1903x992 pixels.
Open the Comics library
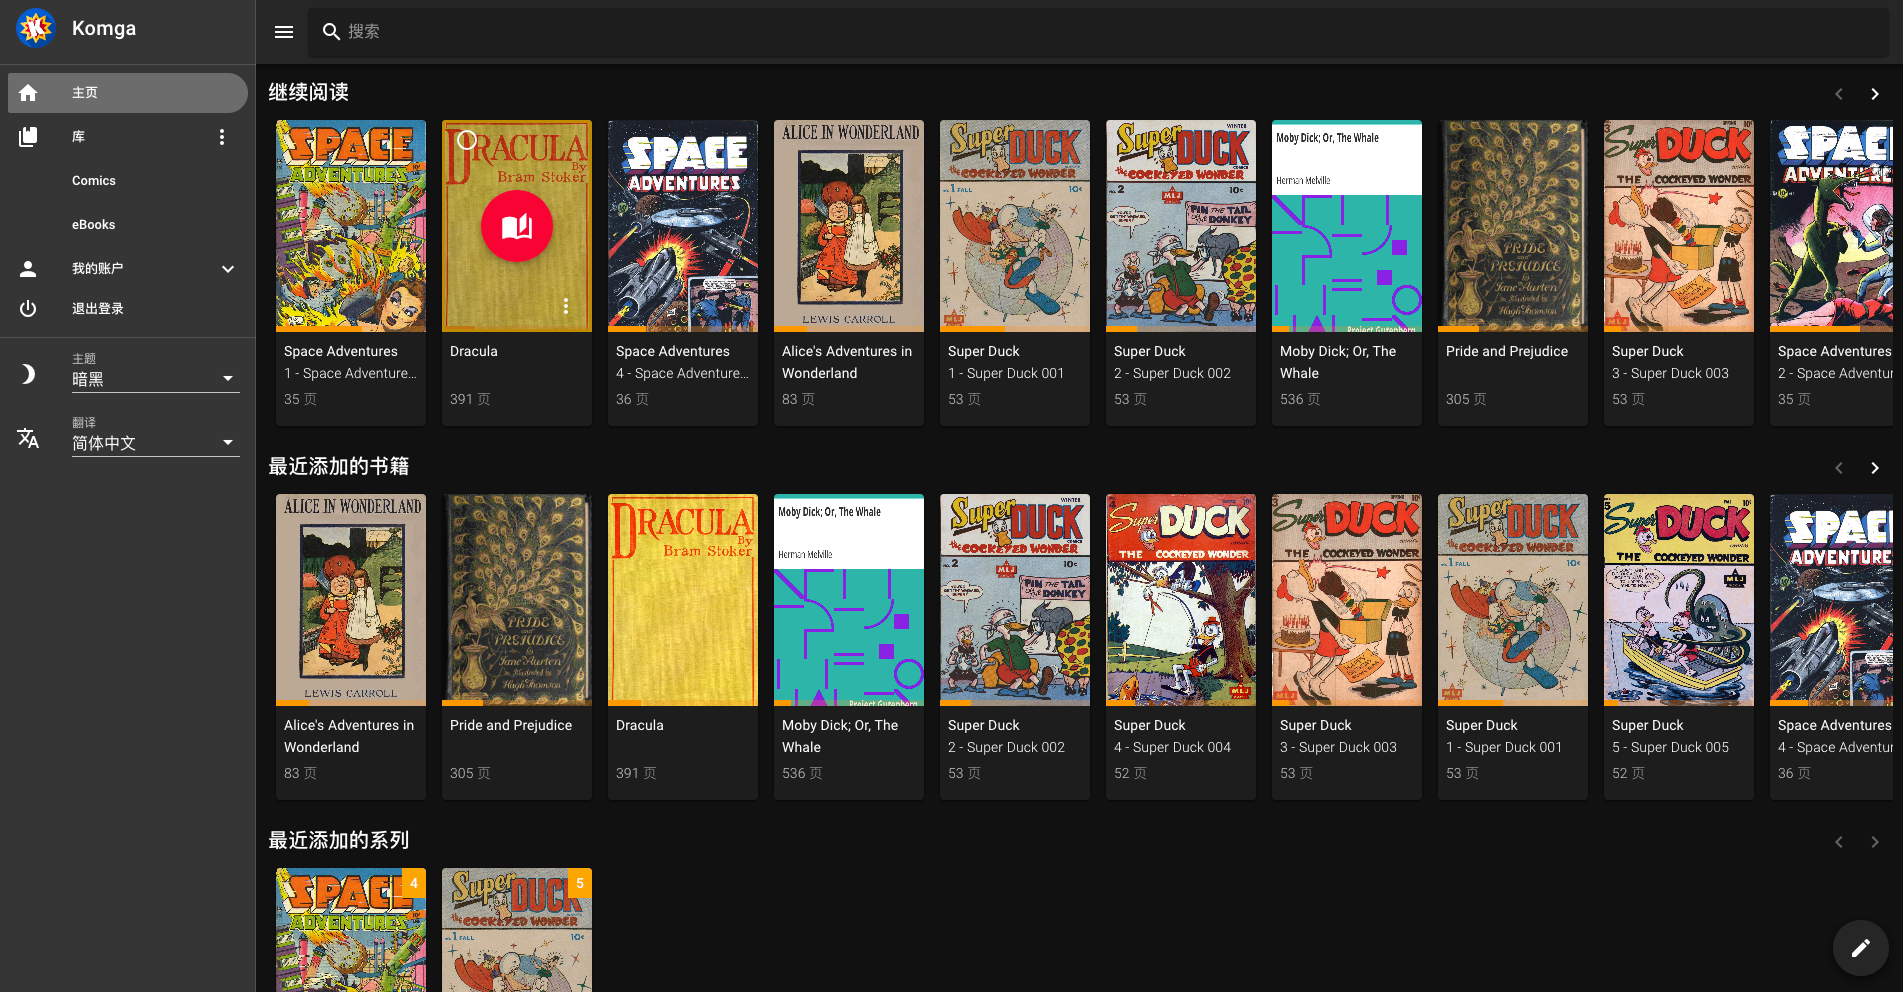[x=94, y=181]
